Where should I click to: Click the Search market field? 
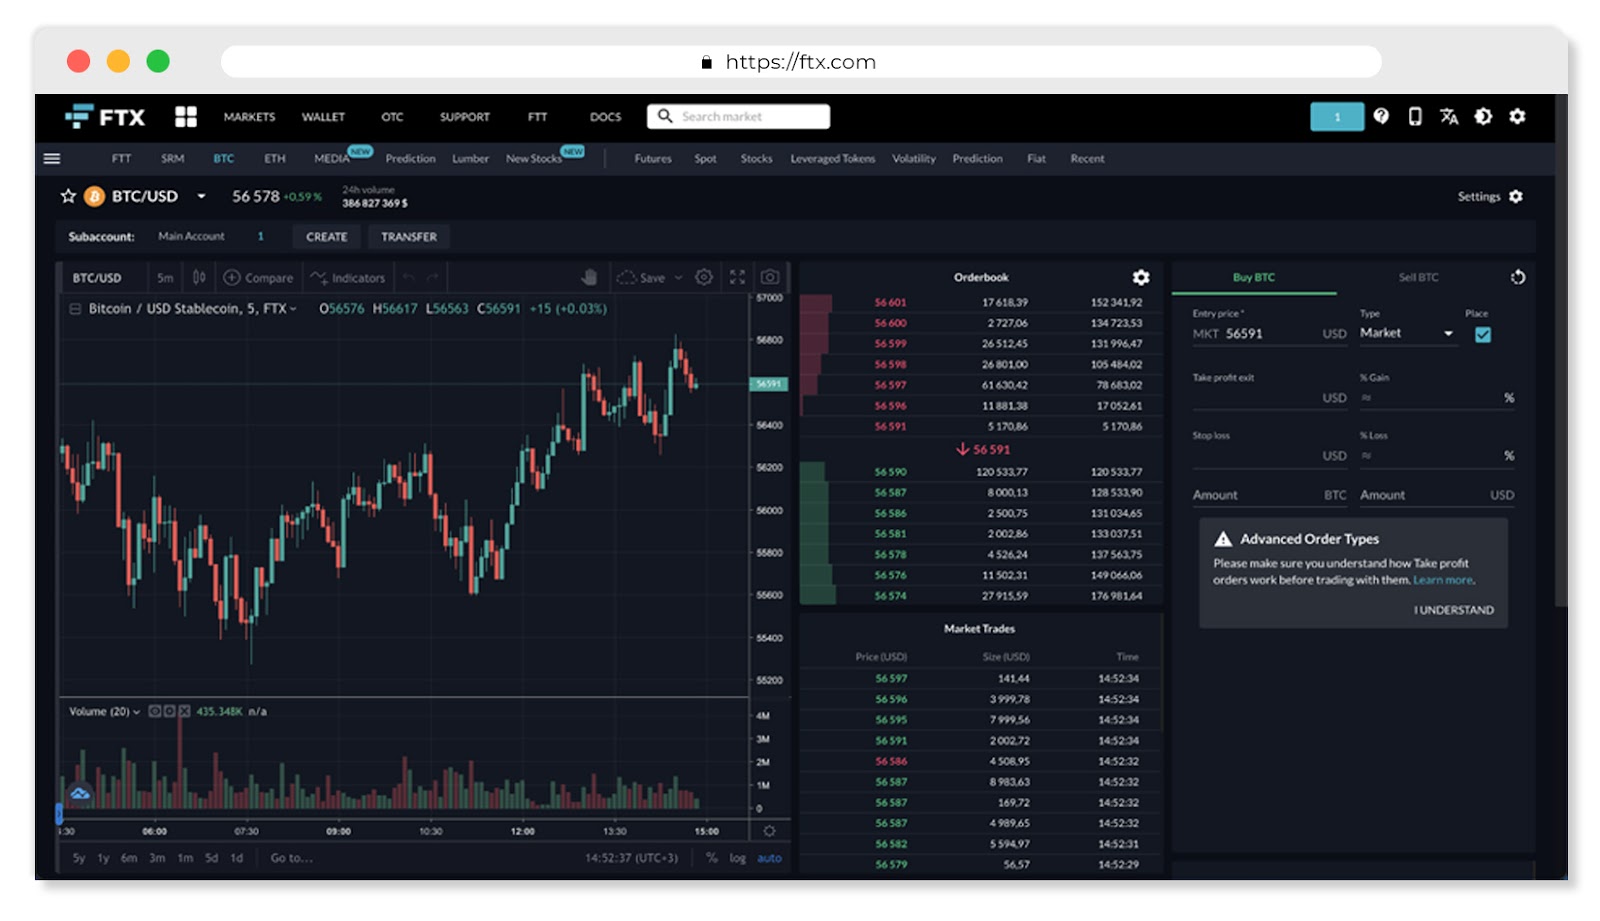coord(738,117)
